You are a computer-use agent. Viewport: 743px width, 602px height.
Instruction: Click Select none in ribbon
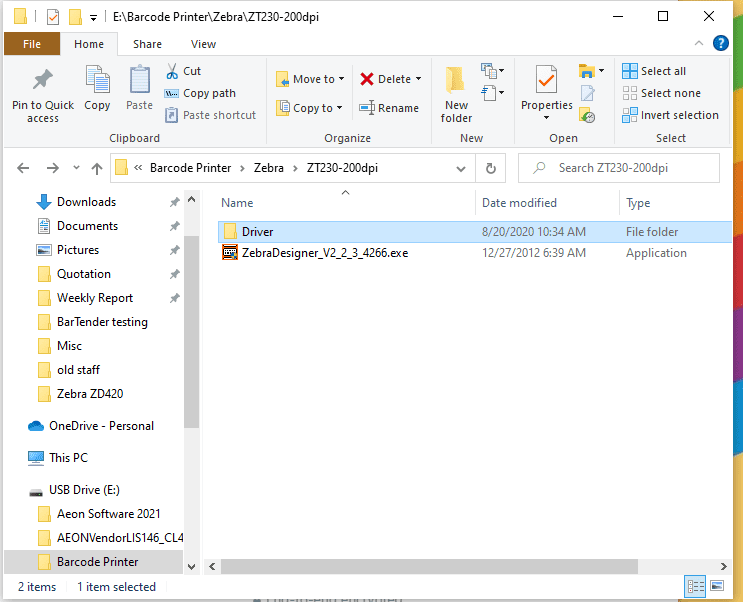coord(661,93)
